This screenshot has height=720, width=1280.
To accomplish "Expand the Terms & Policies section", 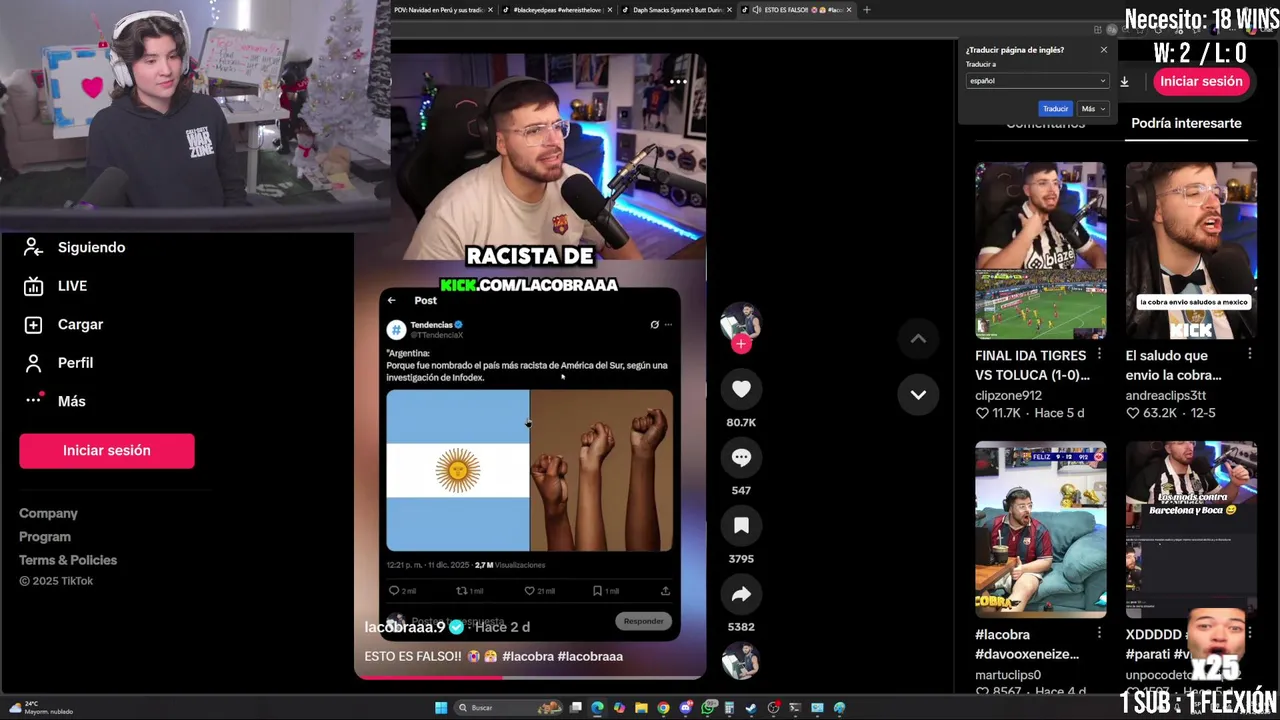I will (68, 560).
